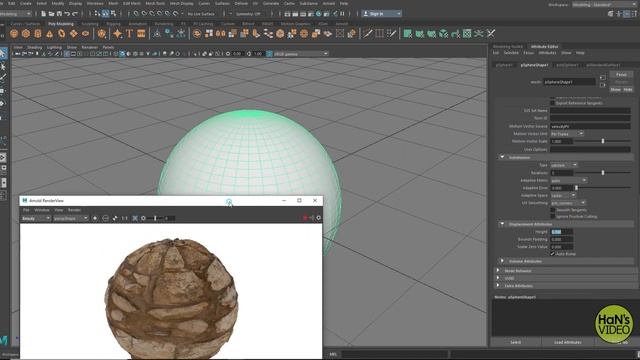Stop the render in Arnold RenderView
The height and width of the screenshot is (360, 640).
305,218
